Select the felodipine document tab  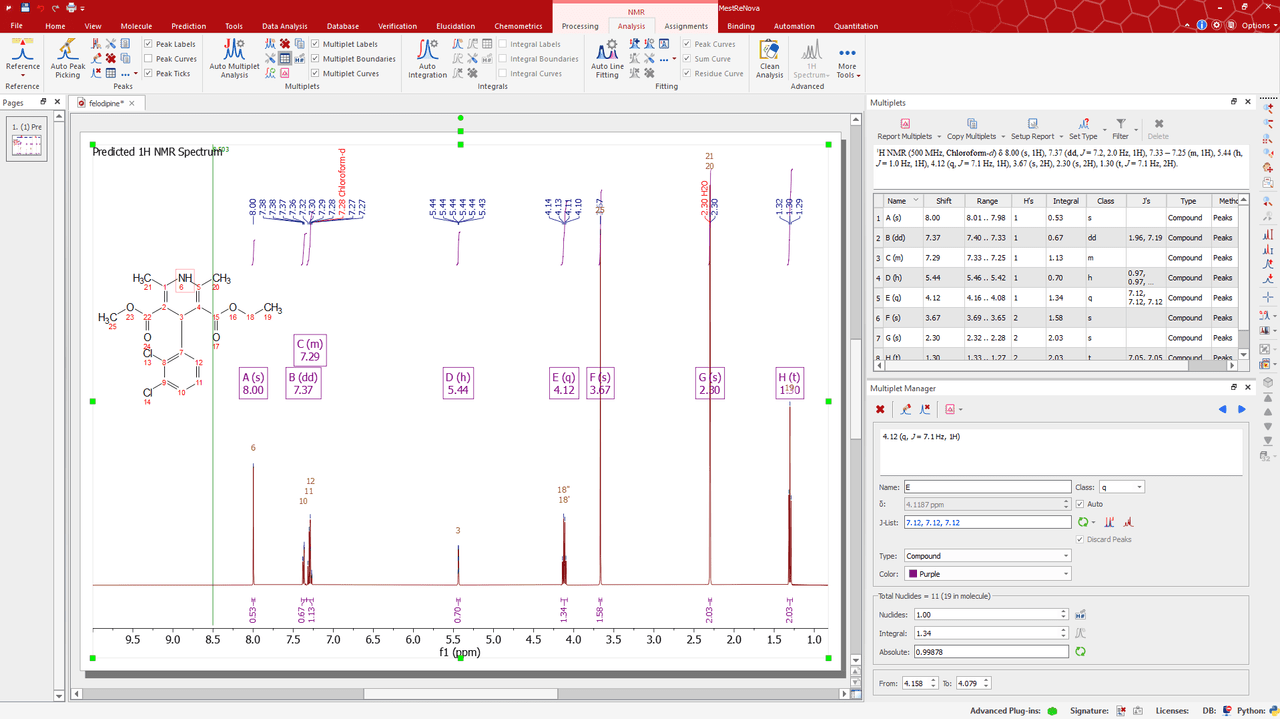click(106, 103)
